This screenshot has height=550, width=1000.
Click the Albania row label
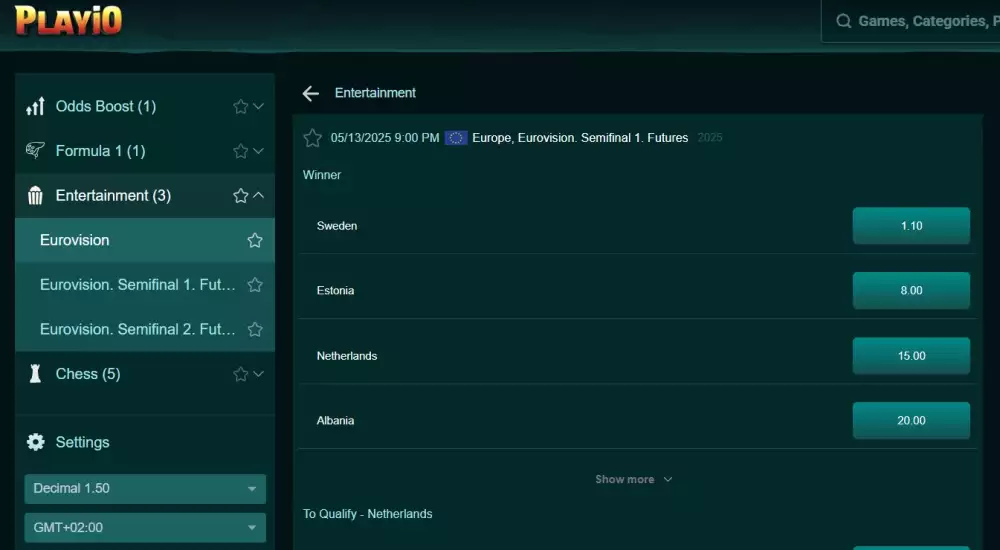[x=335, y=420]
